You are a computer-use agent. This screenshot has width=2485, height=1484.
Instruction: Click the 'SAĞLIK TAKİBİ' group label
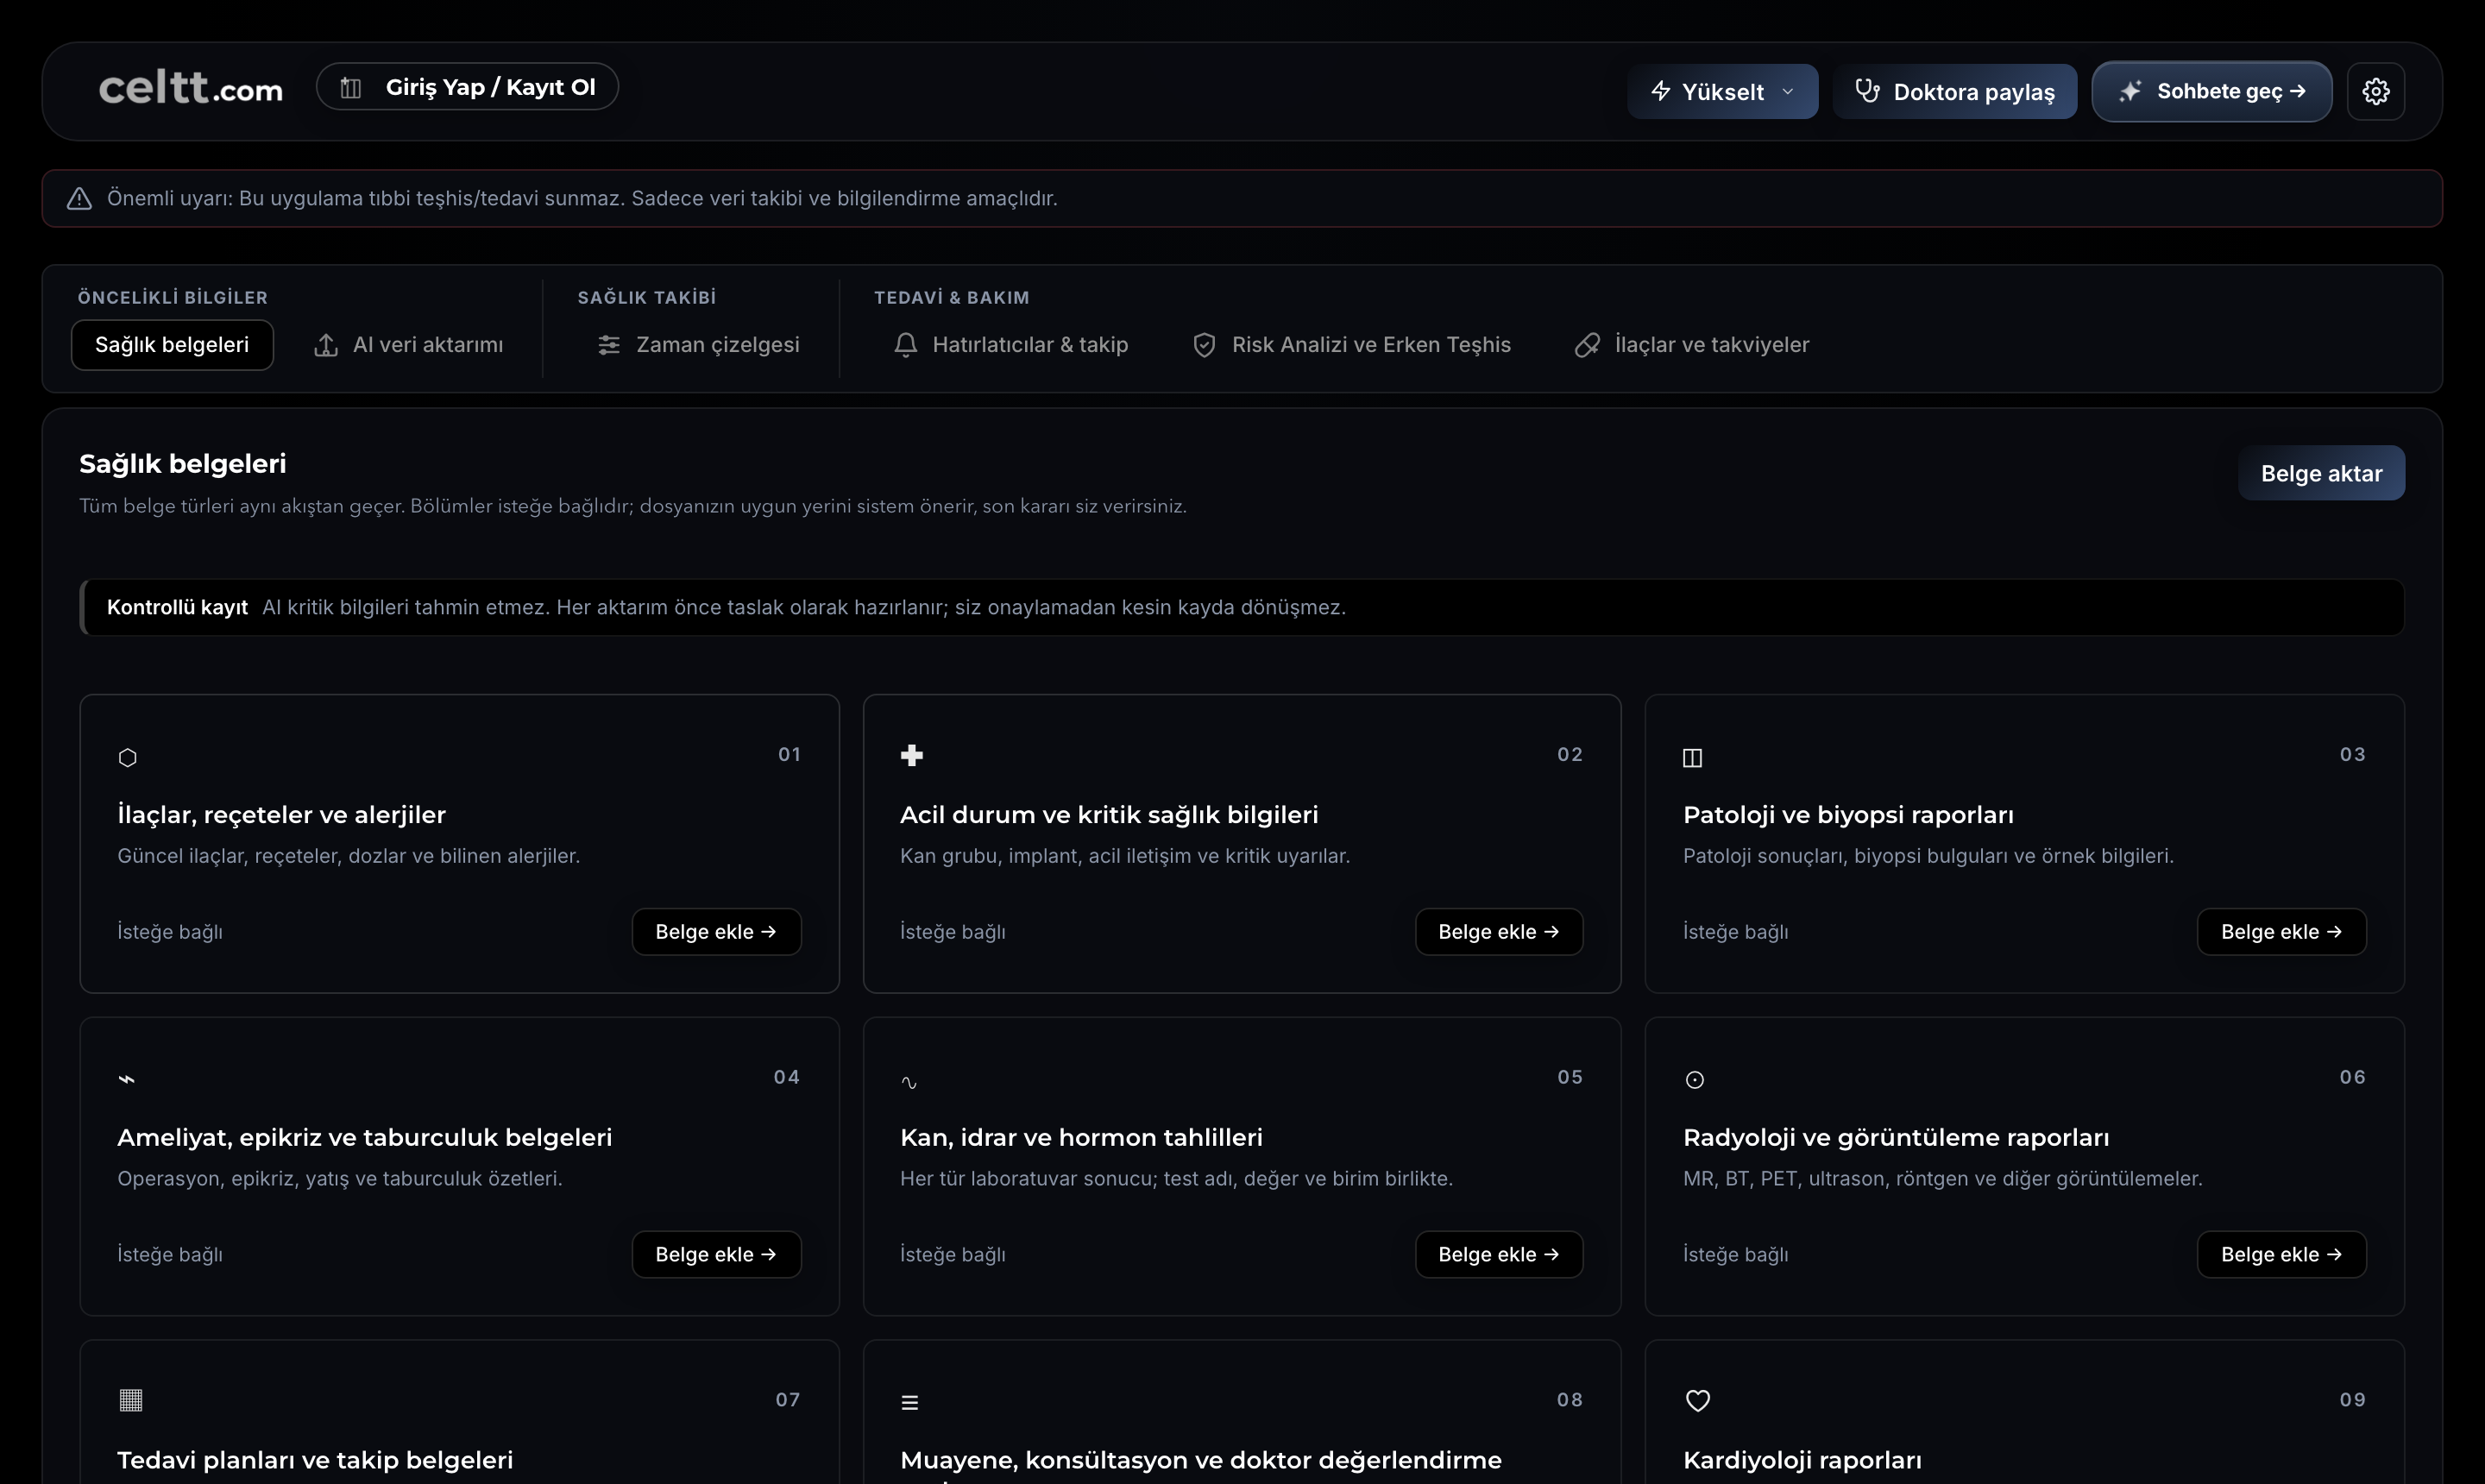[x=647, y=297]
